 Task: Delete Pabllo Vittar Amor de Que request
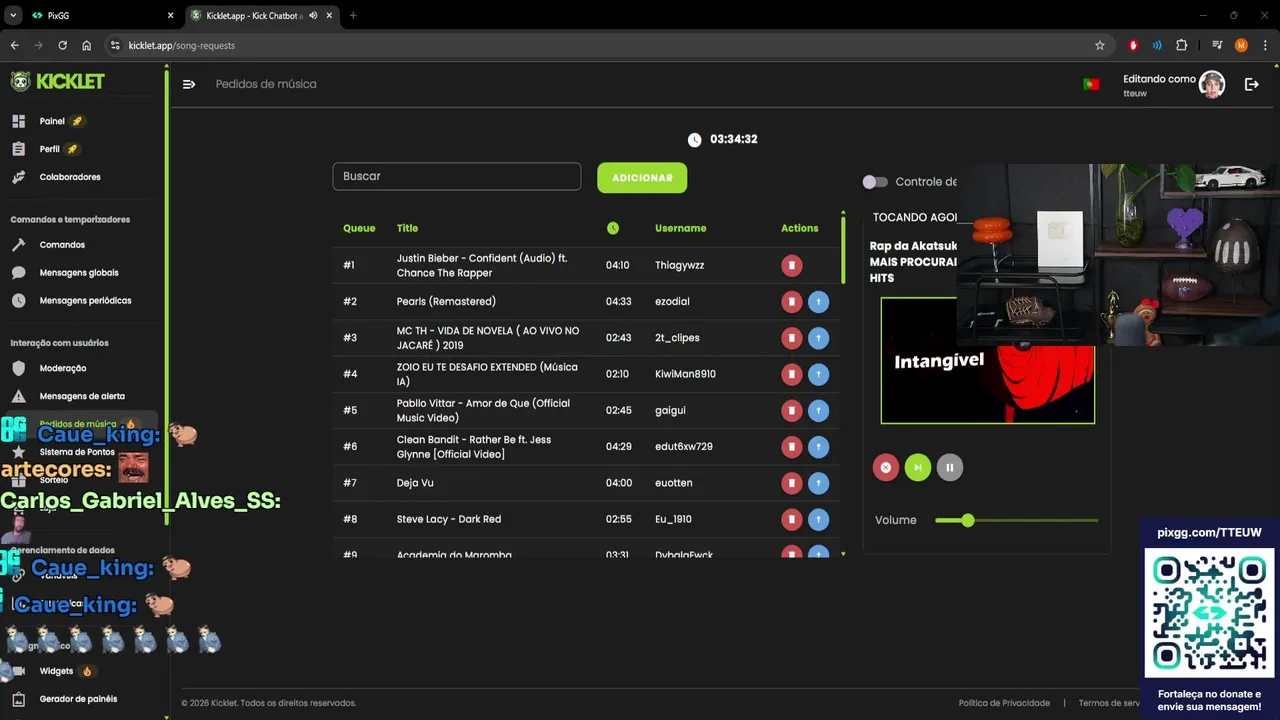click(x=791, y=410)
